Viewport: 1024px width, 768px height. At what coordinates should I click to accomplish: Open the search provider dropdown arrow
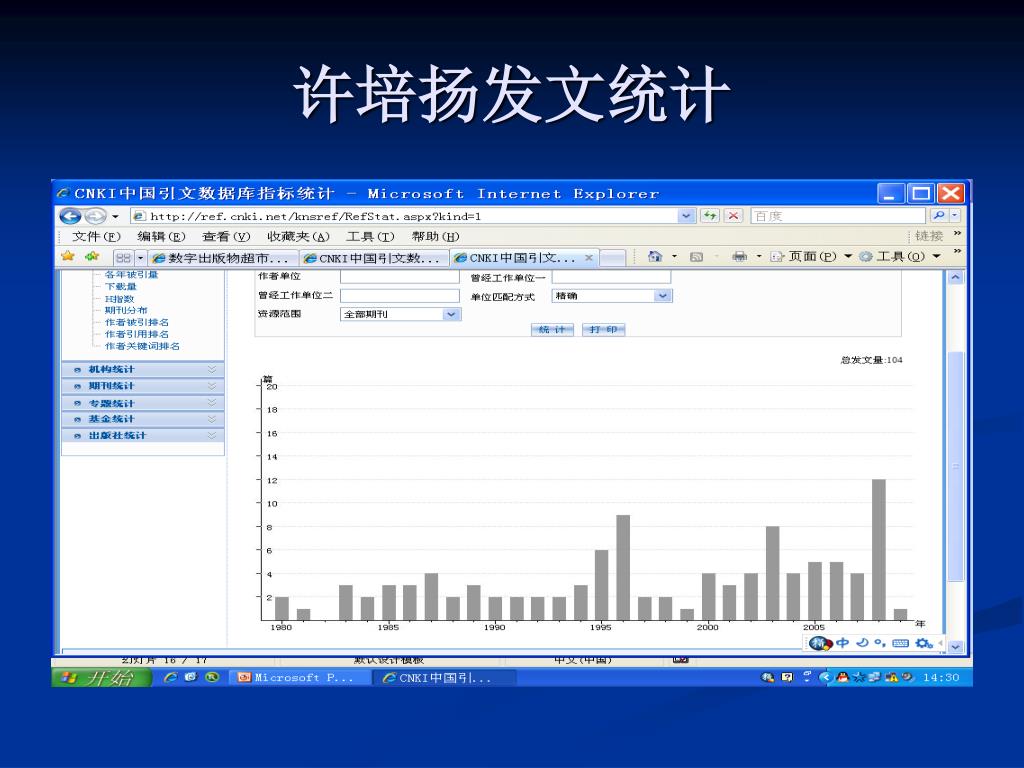pos(955,216)
